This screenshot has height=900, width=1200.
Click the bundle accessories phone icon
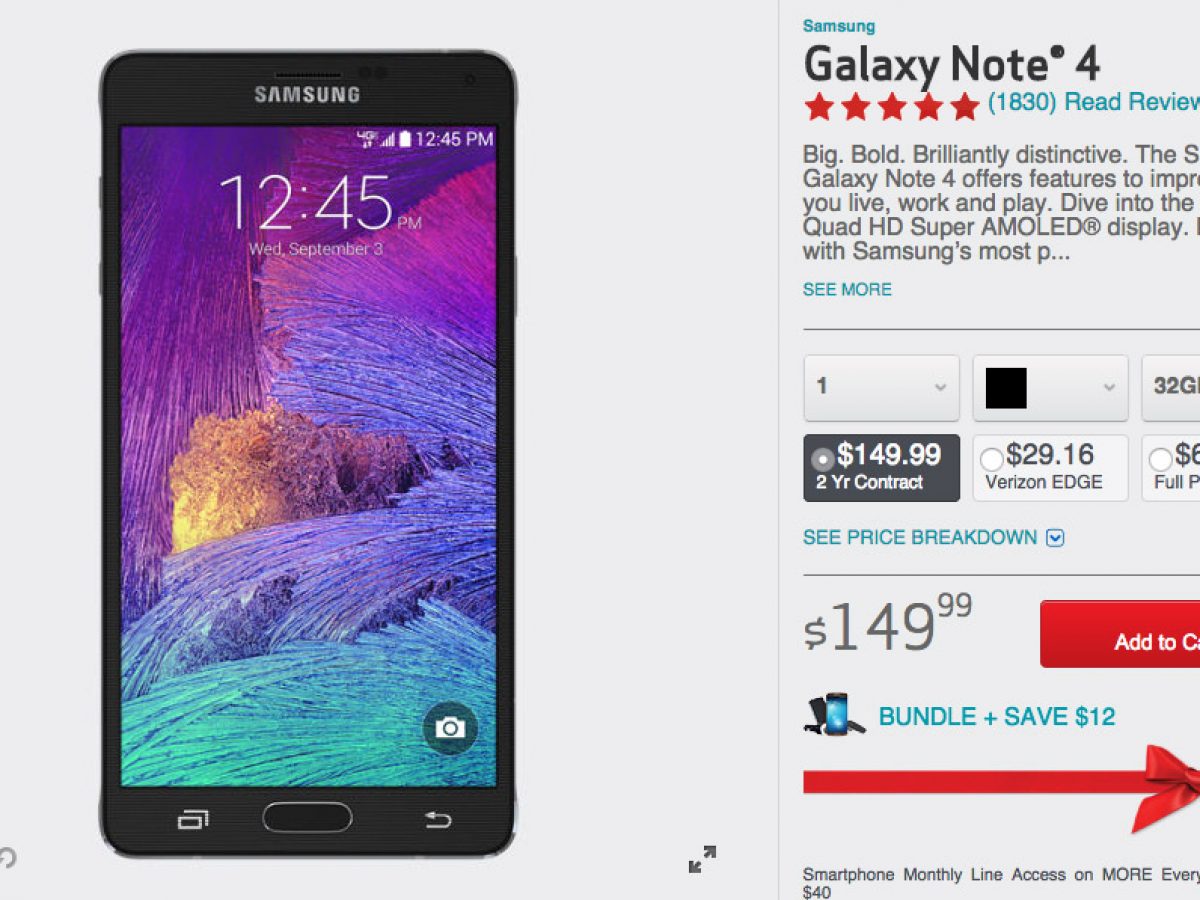pyautogui.click(x=827, y=716)
